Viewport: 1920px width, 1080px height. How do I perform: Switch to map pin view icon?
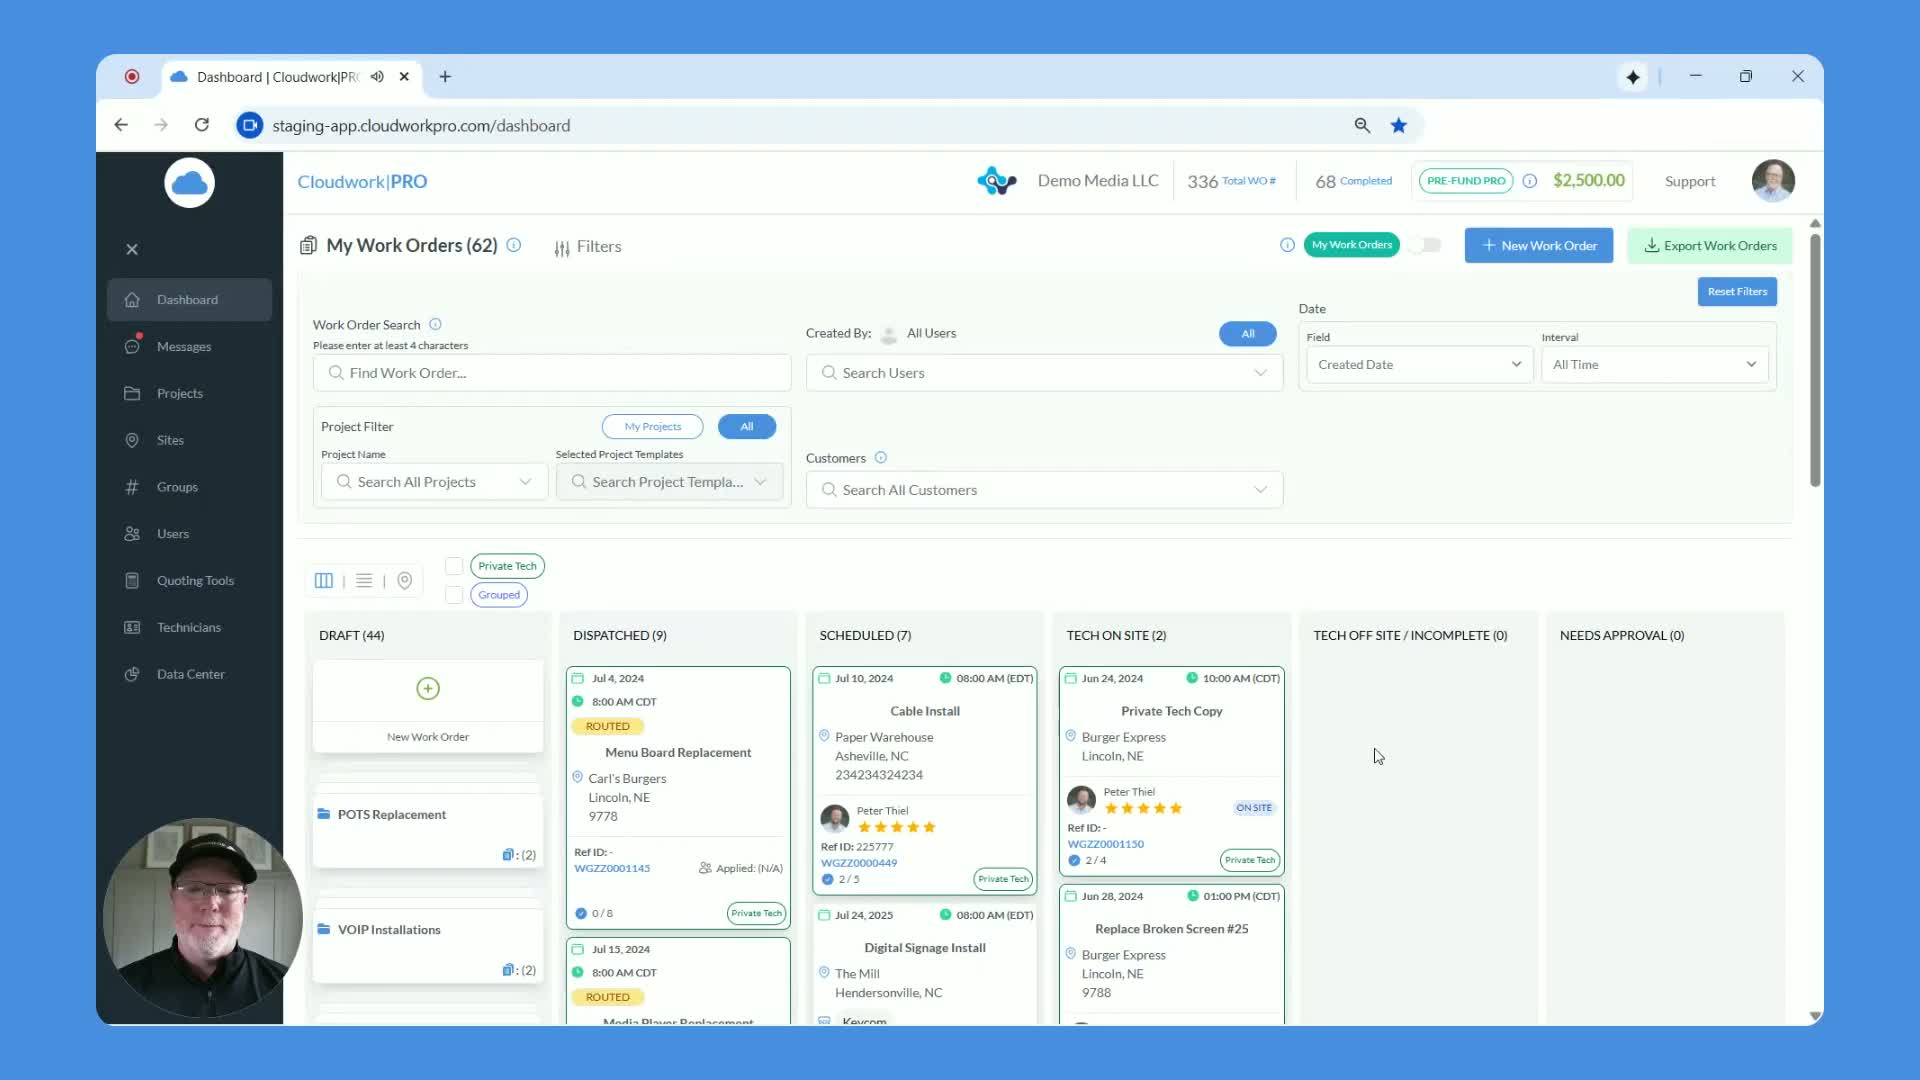click(x=405, y=581)
